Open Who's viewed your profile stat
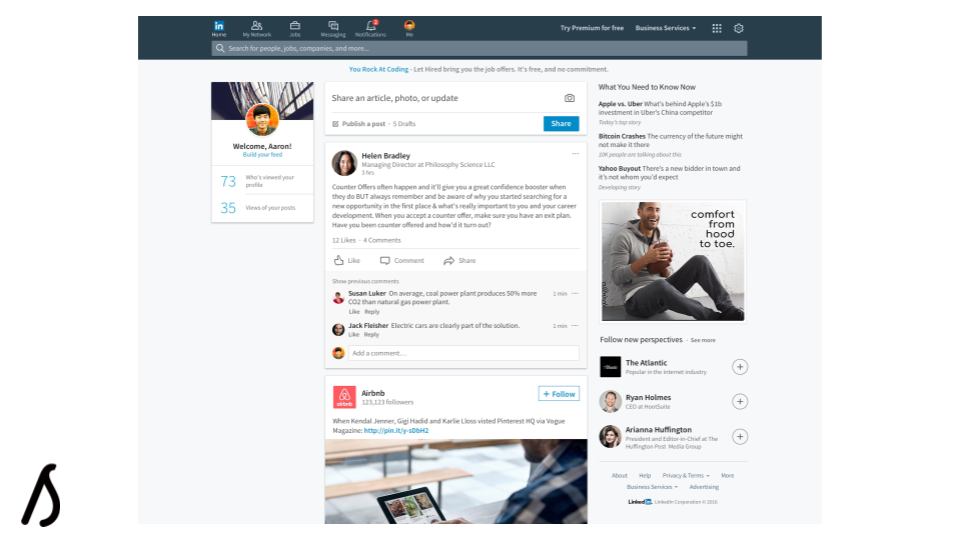Screen dimensions: 960x540 click(262, 181)
